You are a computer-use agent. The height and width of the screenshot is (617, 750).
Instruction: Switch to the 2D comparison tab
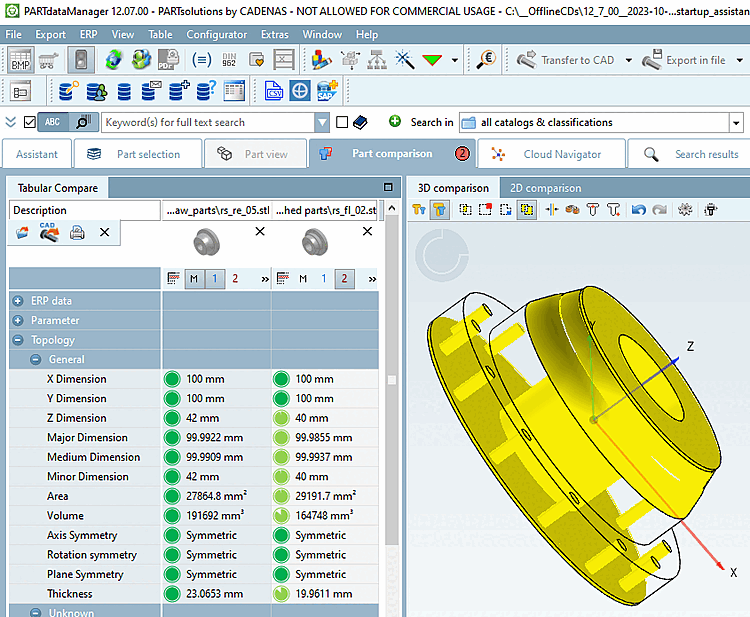545,188
